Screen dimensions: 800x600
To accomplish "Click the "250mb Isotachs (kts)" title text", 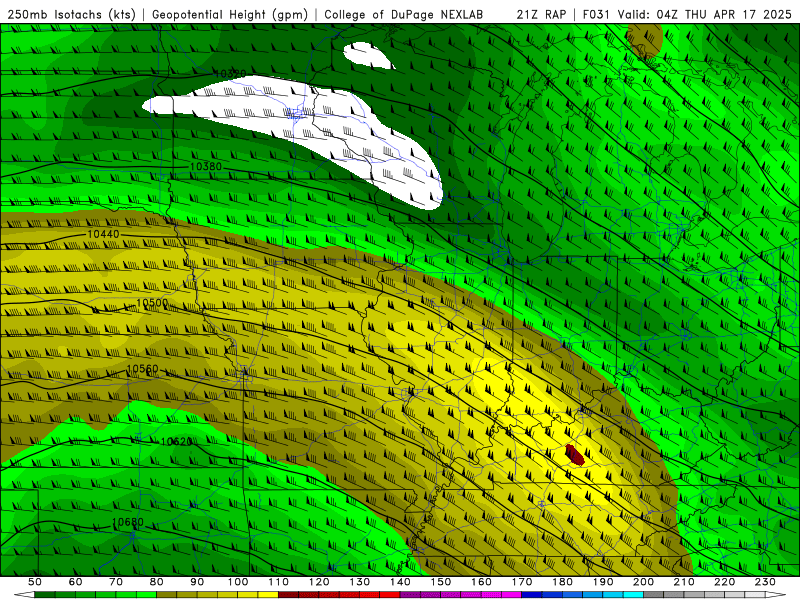I will click(72, 14).
